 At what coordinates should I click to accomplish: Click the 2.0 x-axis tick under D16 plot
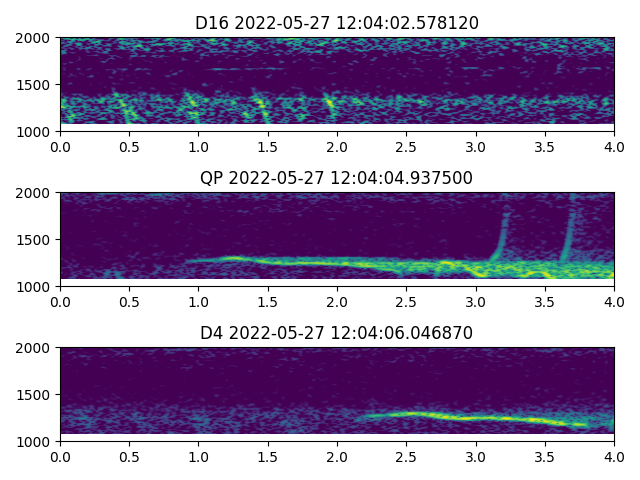337,146
